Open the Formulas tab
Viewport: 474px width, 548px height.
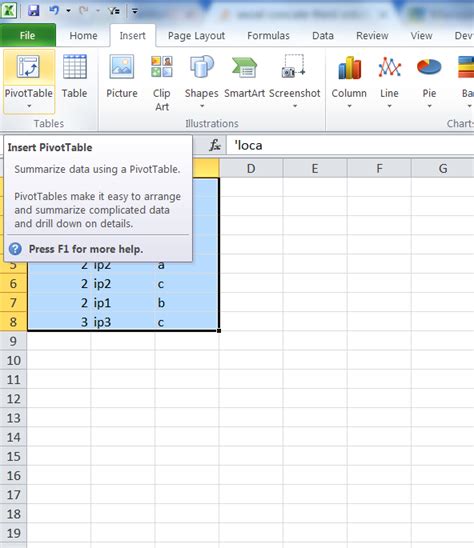point(268,35)
